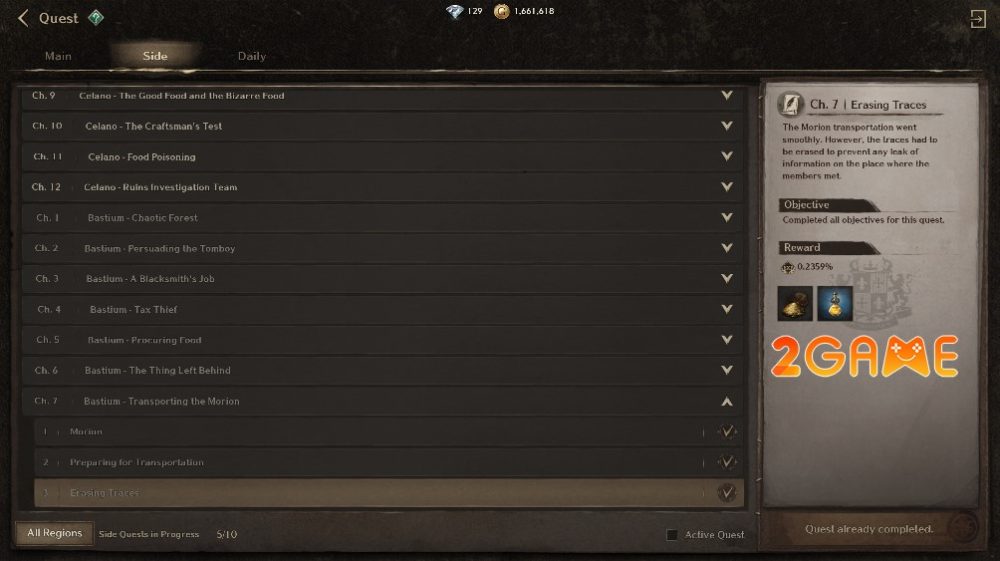Click the checkmark on Preparing for Transportation
The height and width of the screenshot is (561, 1000).
(x=726, y=462)
